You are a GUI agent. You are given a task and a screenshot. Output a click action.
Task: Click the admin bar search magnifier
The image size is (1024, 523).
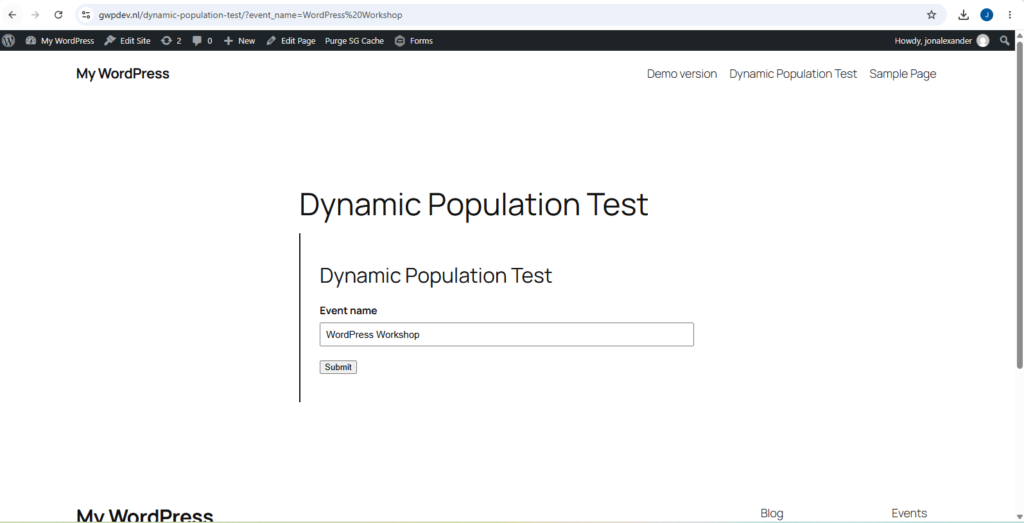[1004, 40]
